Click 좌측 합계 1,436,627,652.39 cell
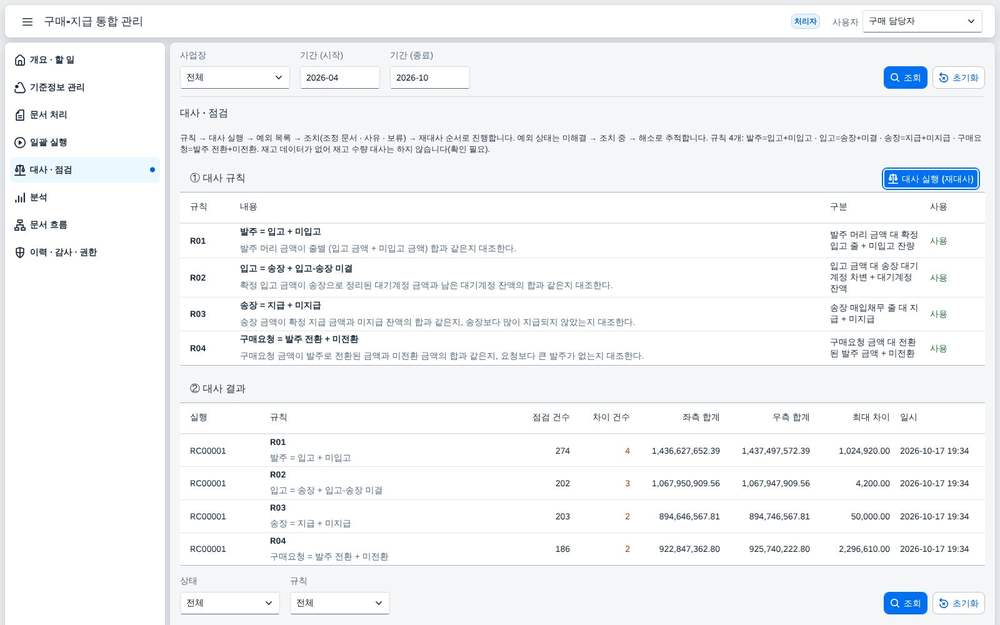 click(x=686, y=451)
